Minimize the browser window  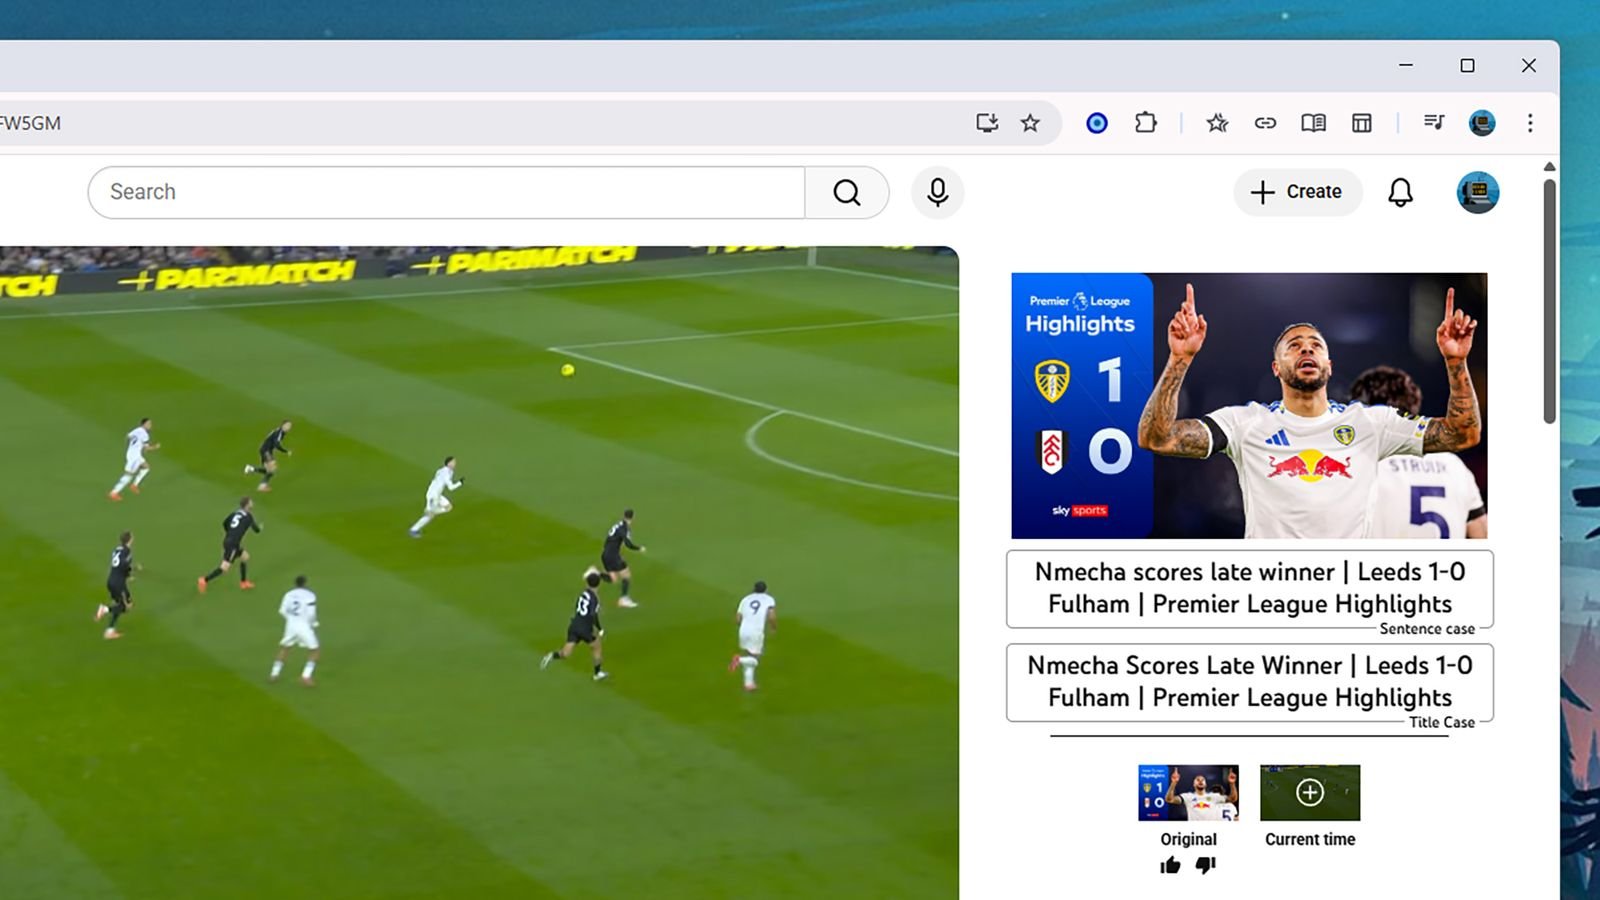(x=1406, y=65)
